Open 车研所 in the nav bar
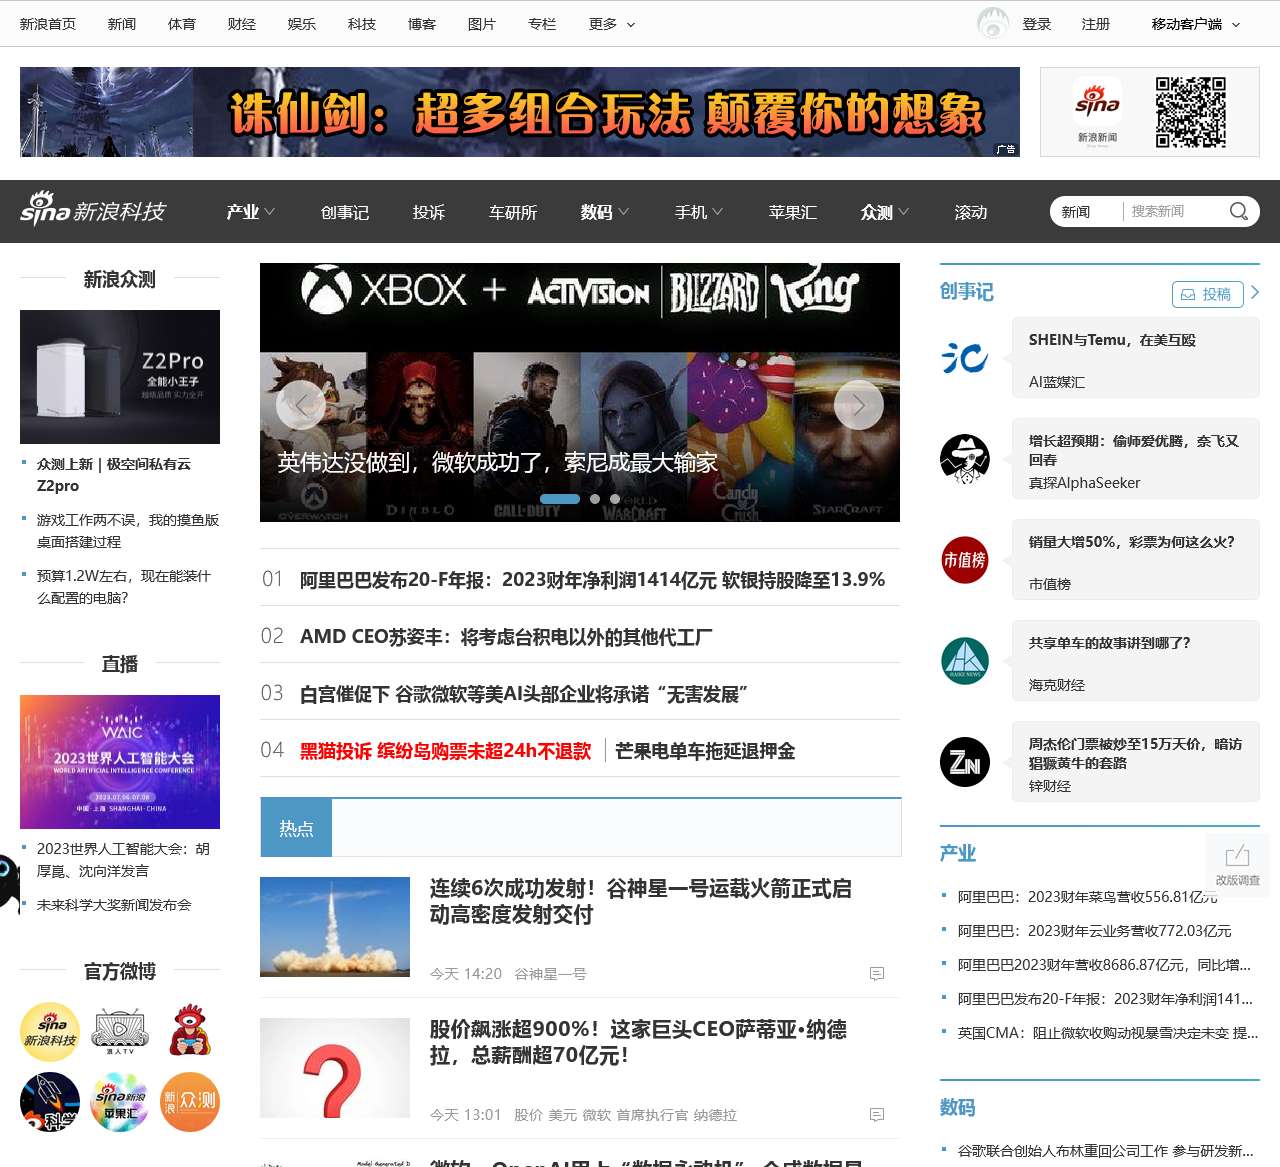The width and height of the screenshot is (1280, 1167). tap(513, 212)
